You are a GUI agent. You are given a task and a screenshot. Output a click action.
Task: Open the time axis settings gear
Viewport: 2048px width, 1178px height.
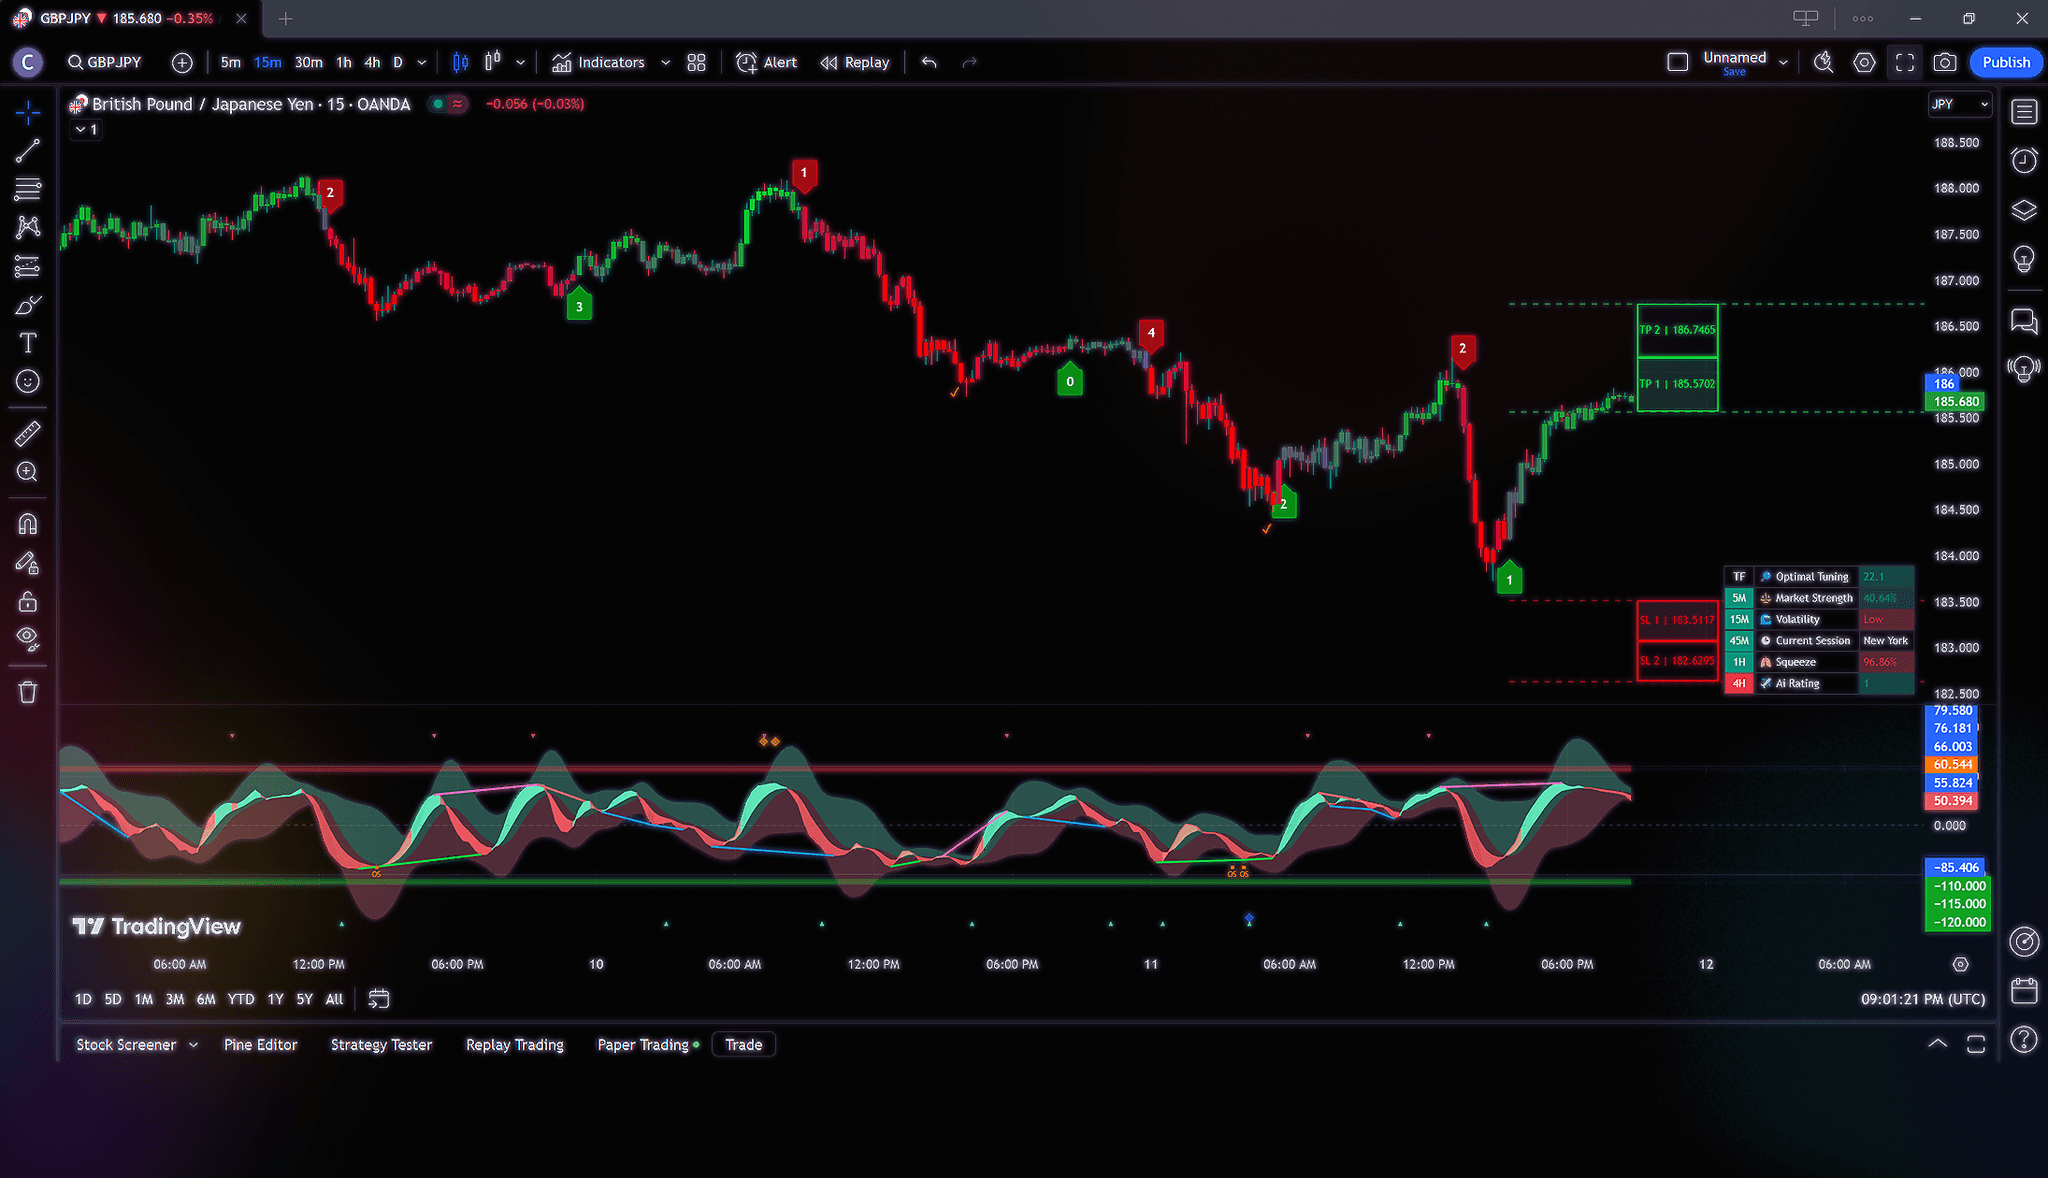pyautogui.click(x=1961, y=965)
